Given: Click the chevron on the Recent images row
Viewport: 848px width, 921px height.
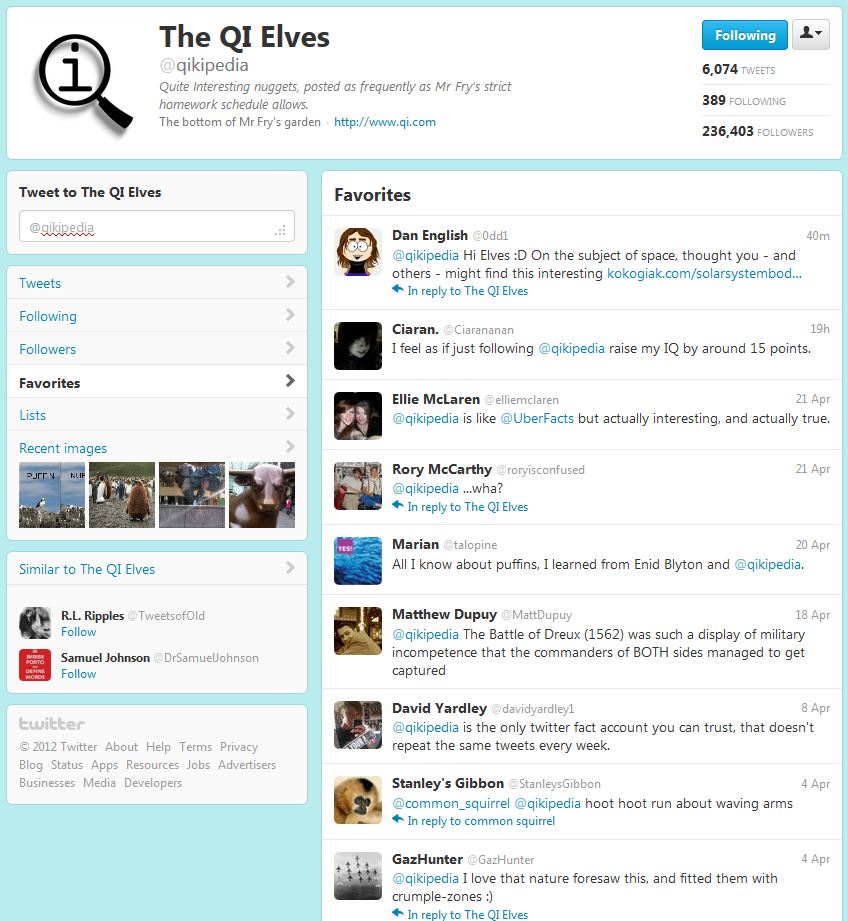Looking at the screenshot, I should pos(290,446).
